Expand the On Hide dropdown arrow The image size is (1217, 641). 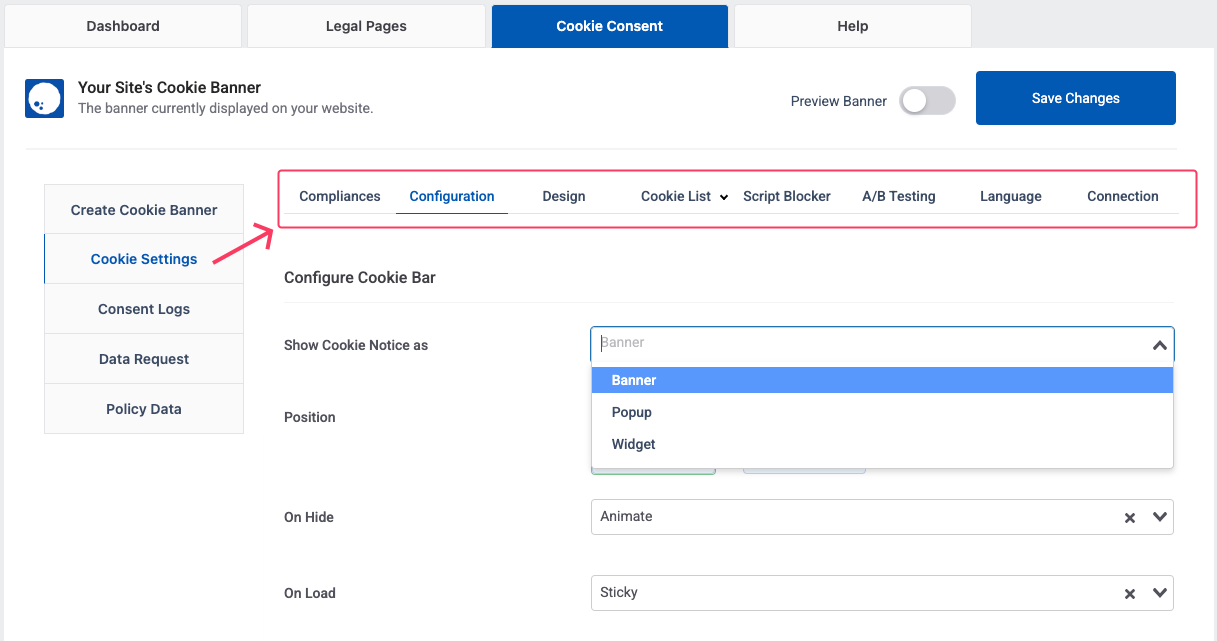(x=1160, y=517)
